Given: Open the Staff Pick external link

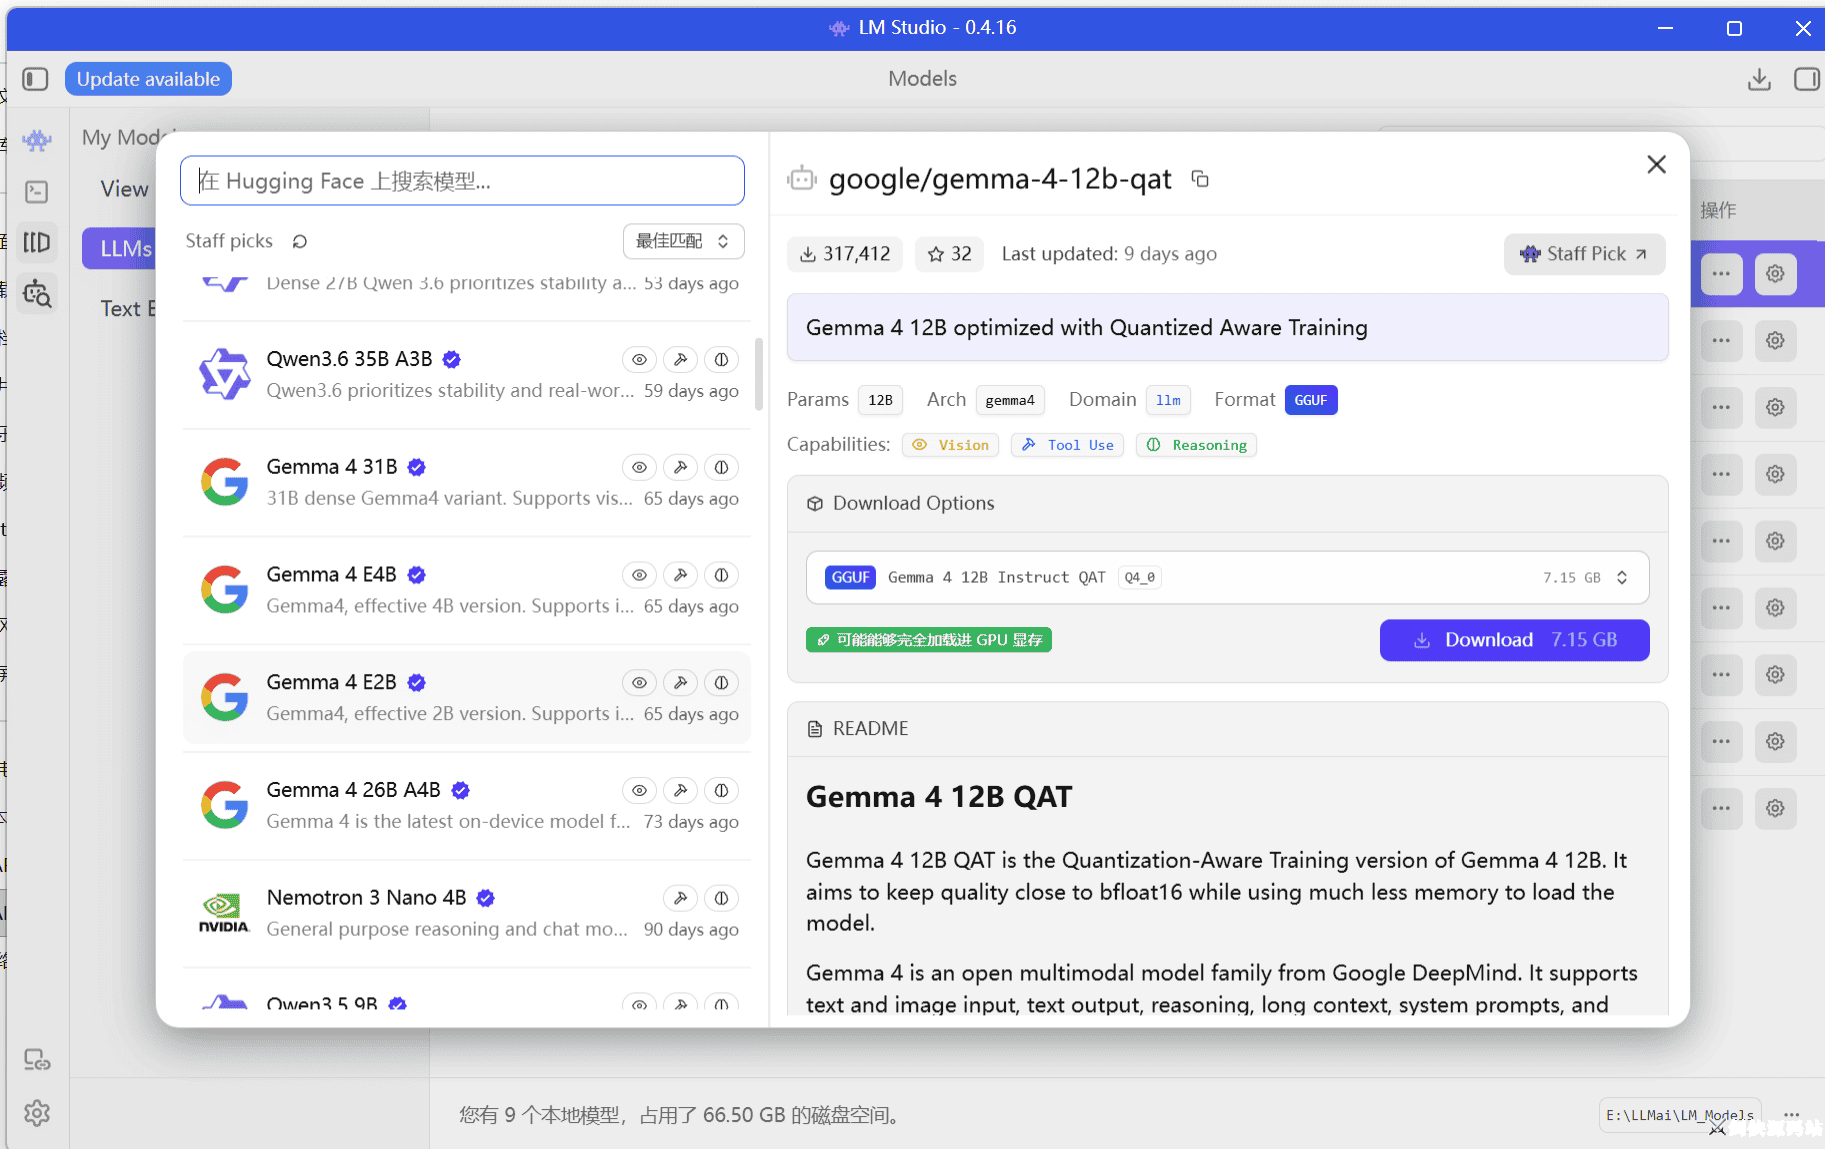Looking at the screenshot, I should [x=1584, y=254].
